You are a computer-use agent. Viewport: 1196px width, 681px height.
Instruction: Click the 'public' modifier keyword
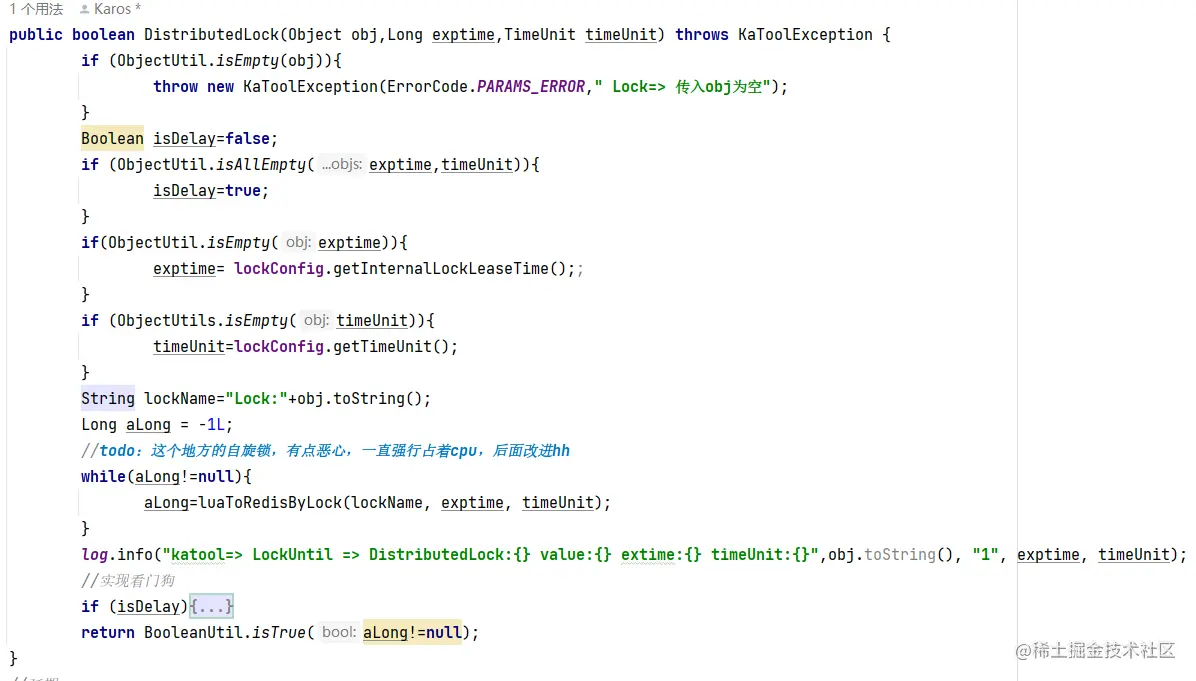click(36, 34)
